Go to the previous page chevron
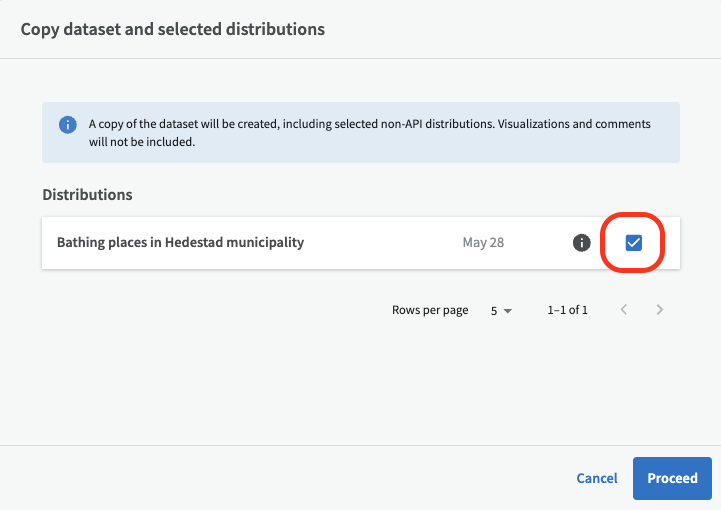 click(x=624, y=309)
